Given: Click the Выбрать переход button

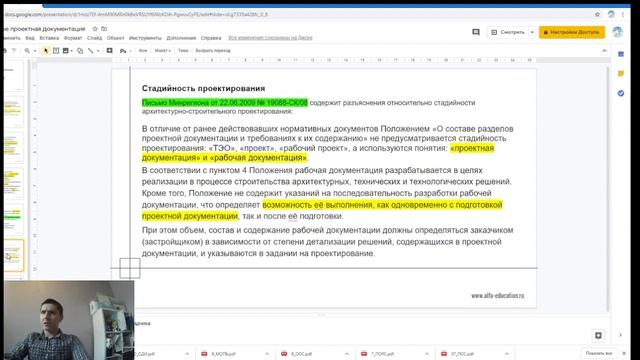Looking at the screenshot, I should (213, 51).
